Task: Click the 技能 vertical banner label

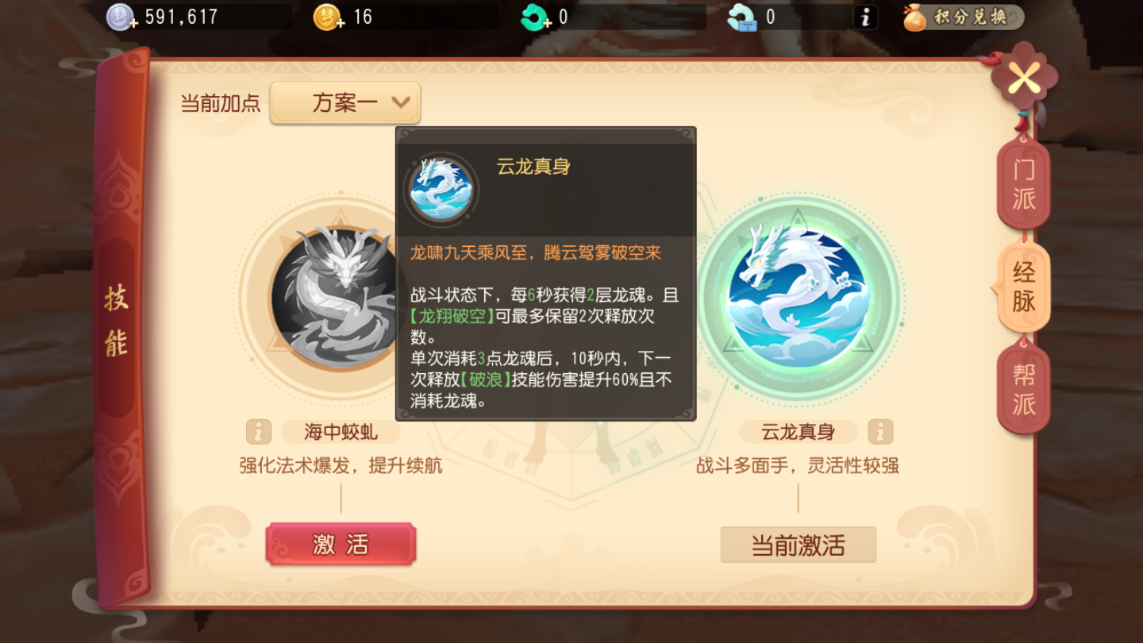Action: (x=117, y=321)
